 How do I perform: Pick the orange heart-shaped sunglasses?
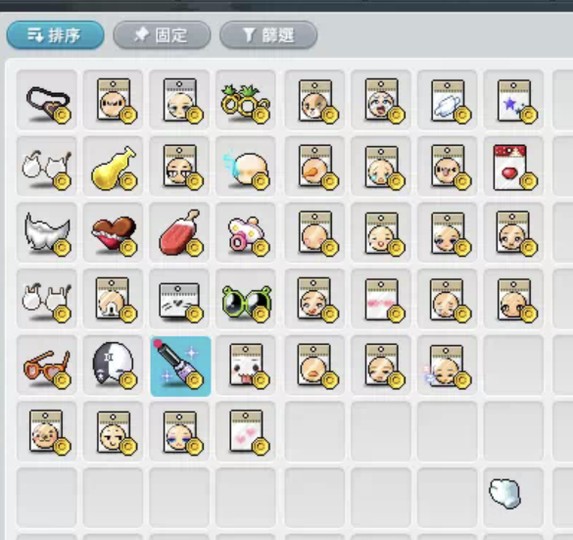point(47,365)
